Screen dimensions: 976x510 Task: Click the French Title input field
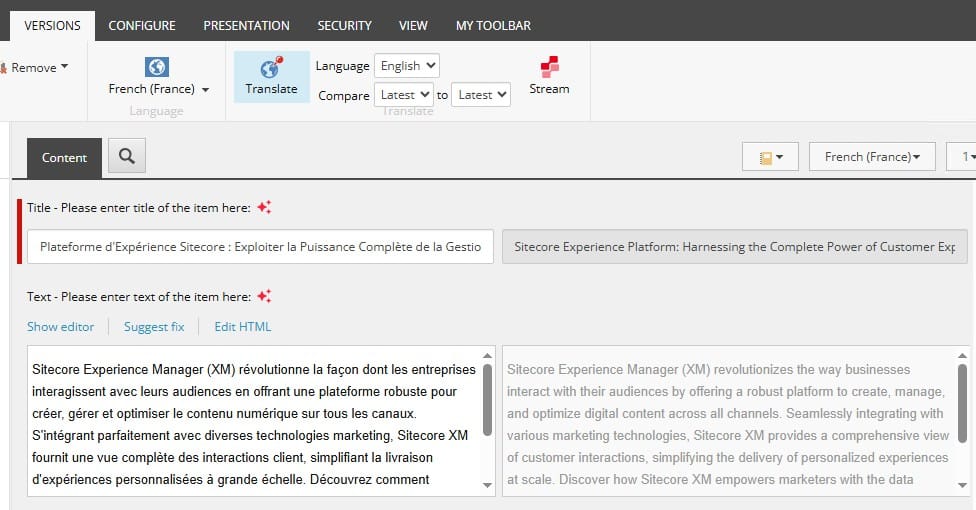(260, 246)
